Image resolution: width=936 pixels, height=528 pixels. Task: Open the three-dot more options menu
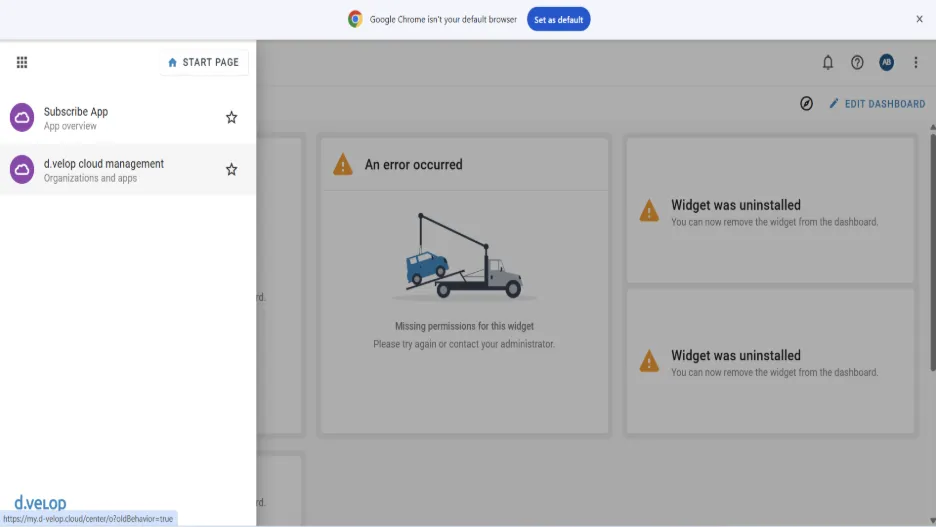tap(916, 62)
